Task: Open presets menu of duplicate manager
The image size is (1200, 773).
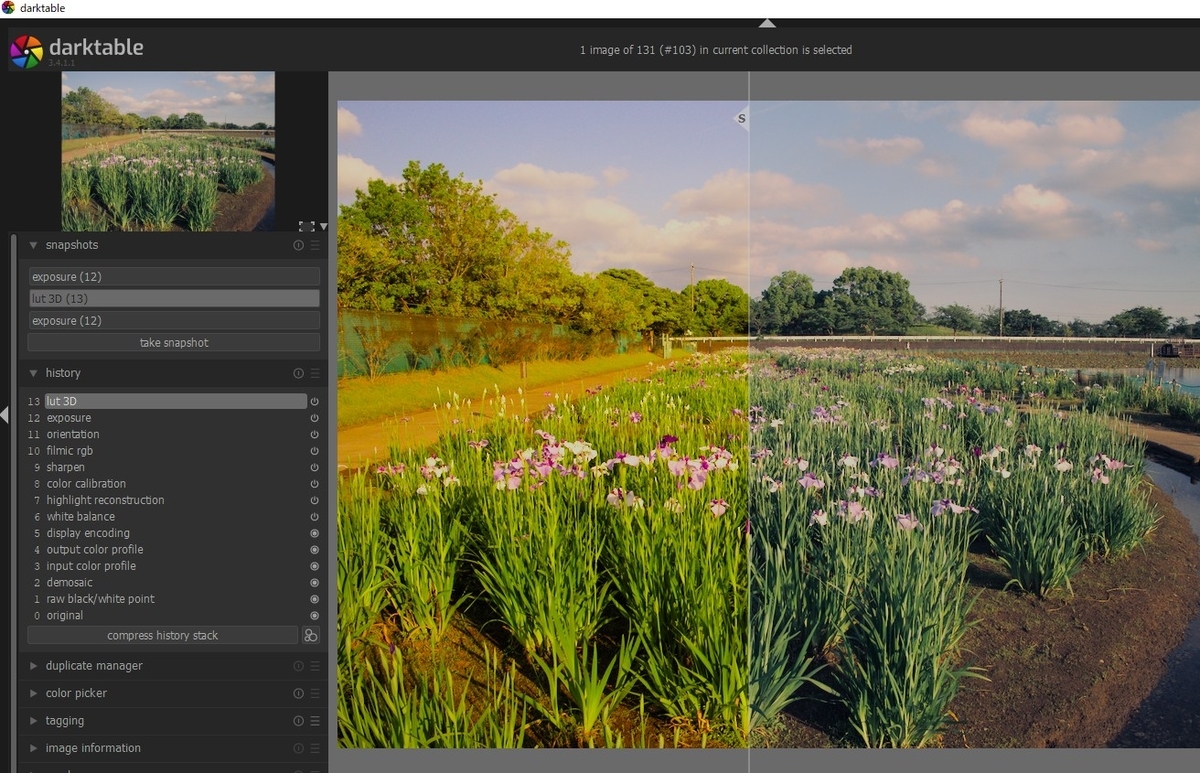Action: [315, 666]
